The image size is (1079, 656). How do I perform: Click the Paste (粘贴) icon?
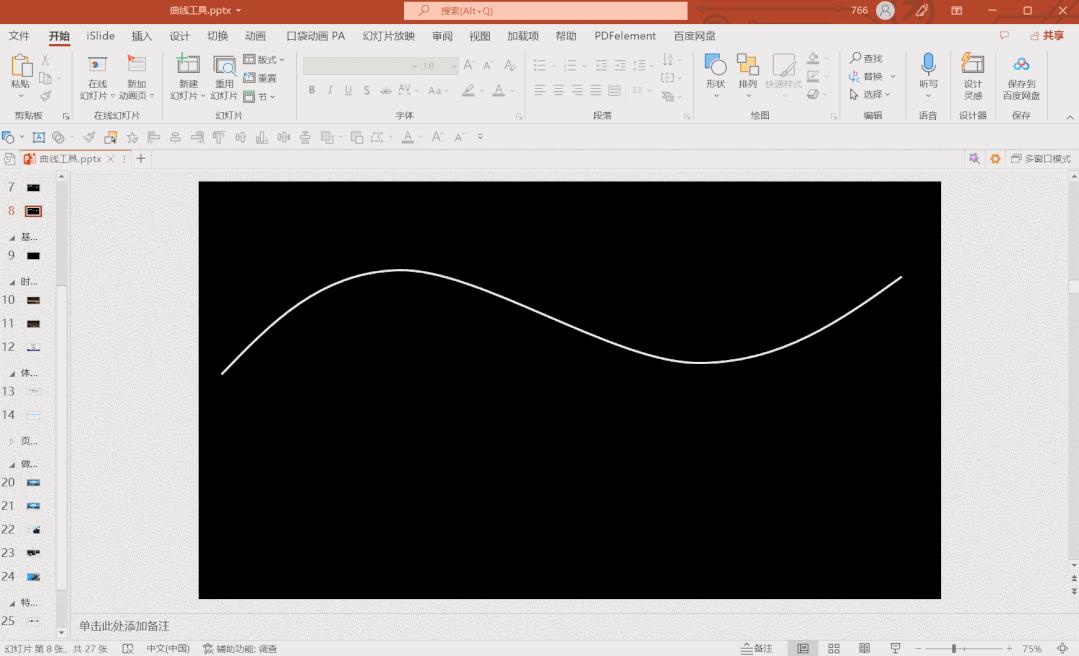coord(20,67)
